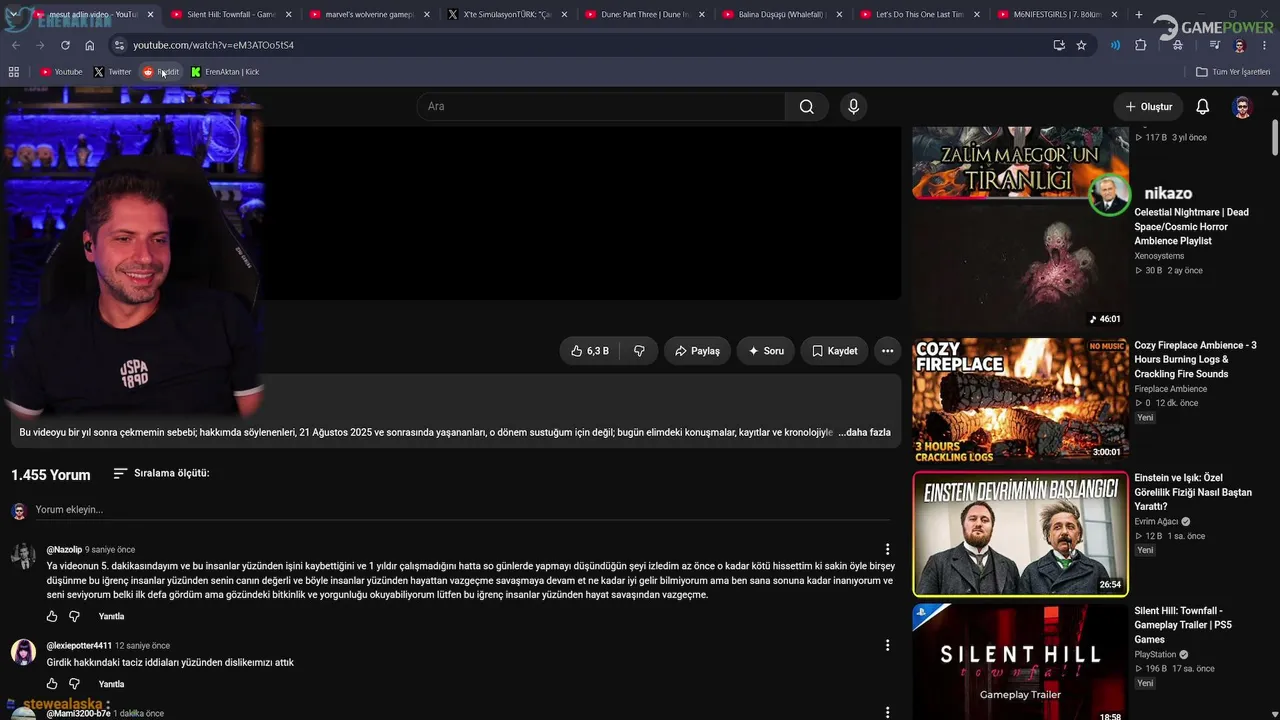Click the YouTube Ara search field
Image resolution: width=1280 pixels, height=720 pixels.
point(601,107)
